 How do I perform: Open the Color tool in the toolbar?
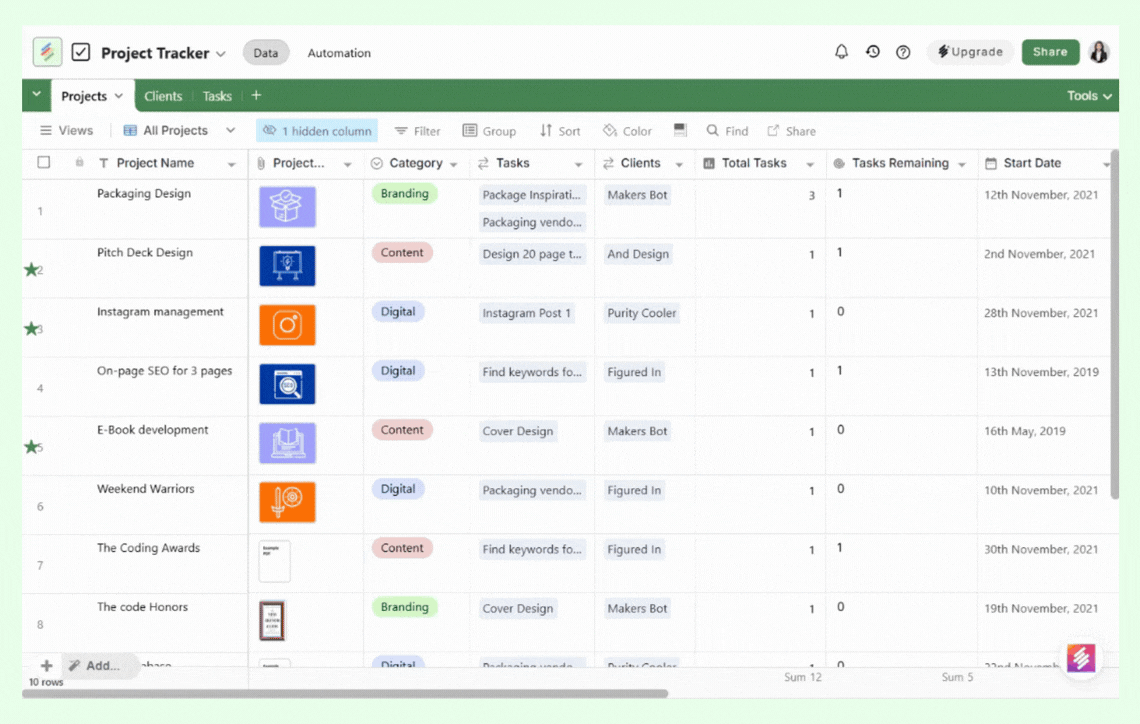click(627, 131)
